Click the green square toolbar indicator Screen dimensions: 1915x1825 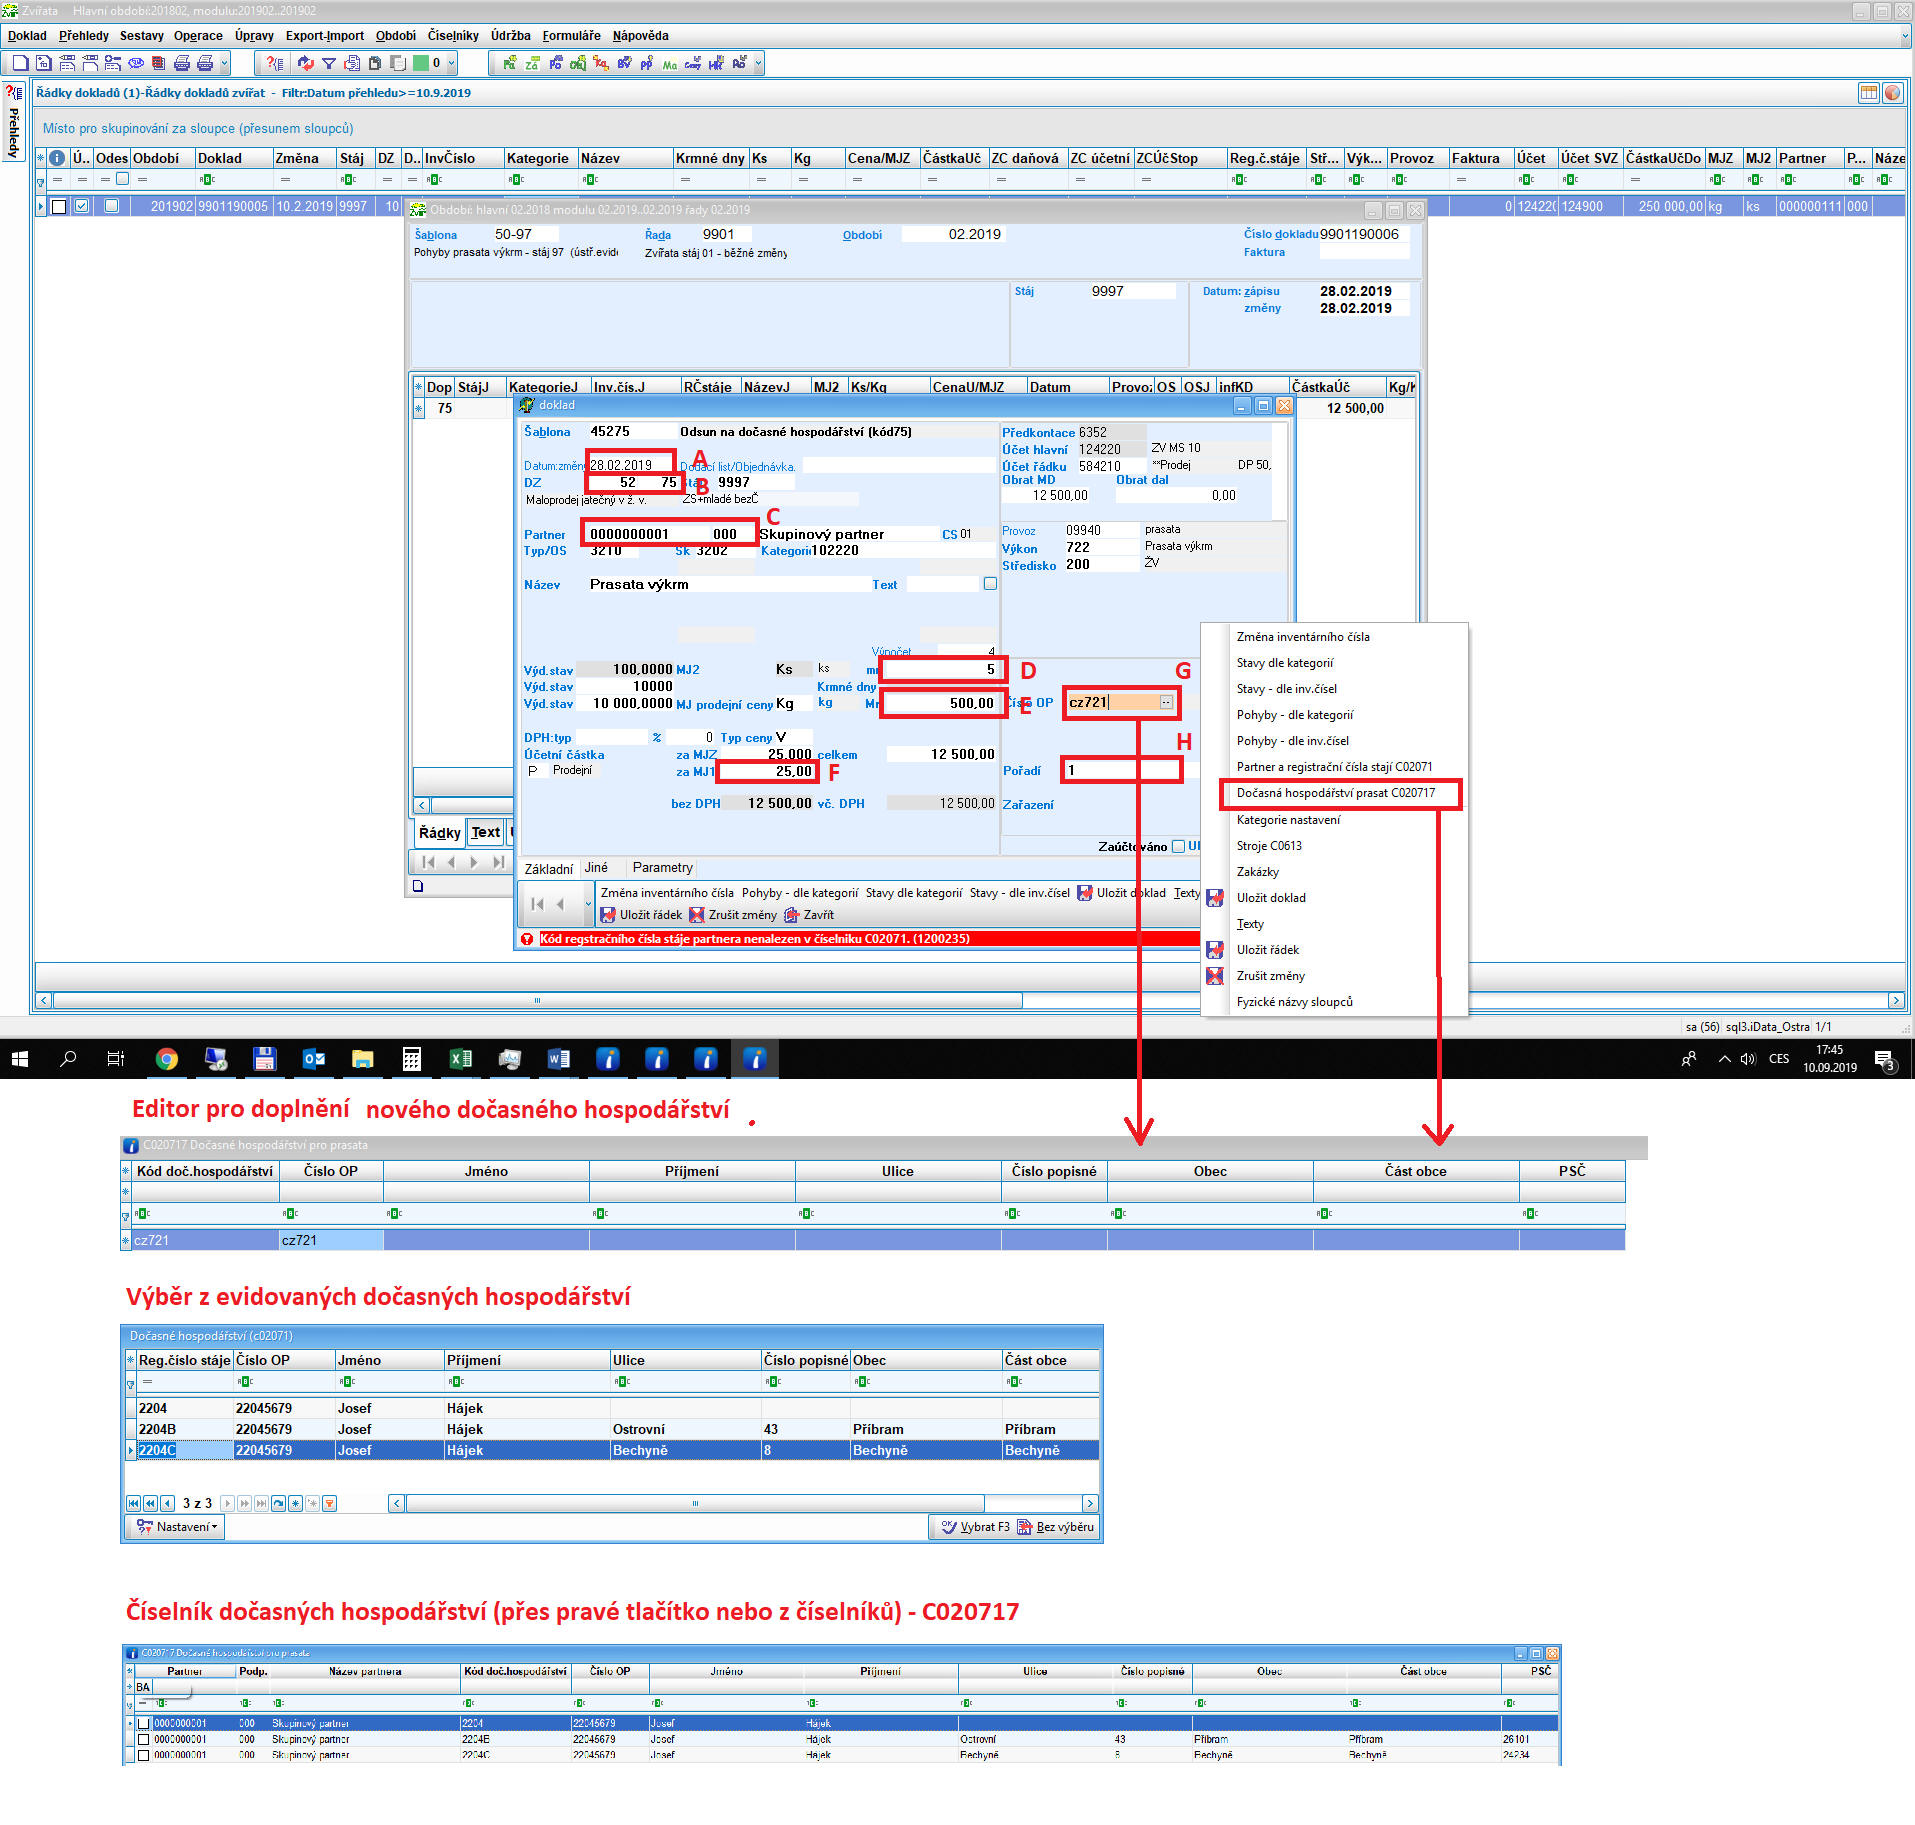click(x=421, y=63)
